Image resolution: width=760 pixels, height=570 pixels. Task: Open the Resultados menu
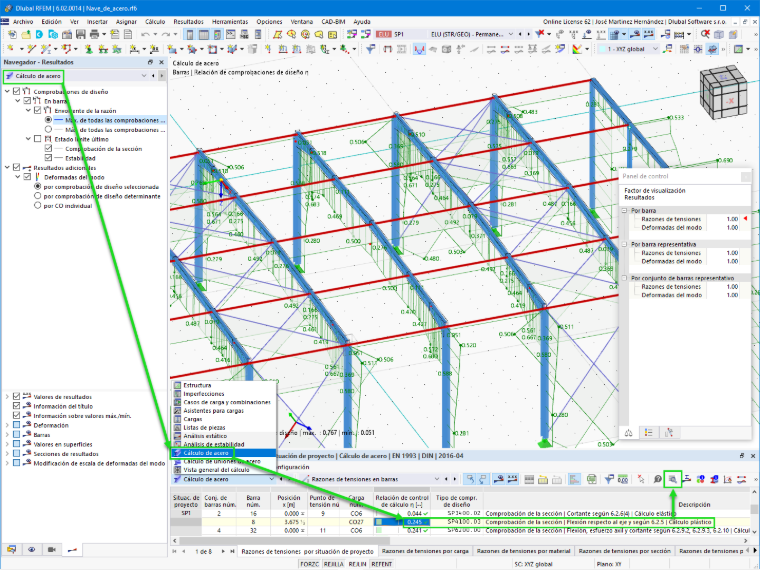189,22
